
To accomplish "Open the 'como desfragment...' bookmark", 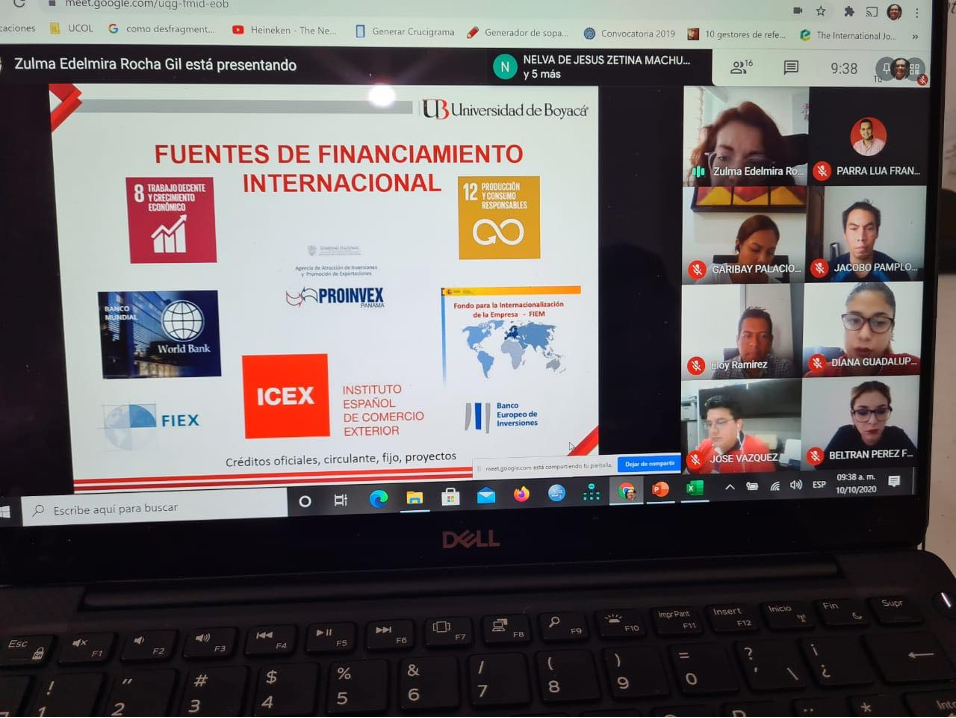I will click(162, 29).
